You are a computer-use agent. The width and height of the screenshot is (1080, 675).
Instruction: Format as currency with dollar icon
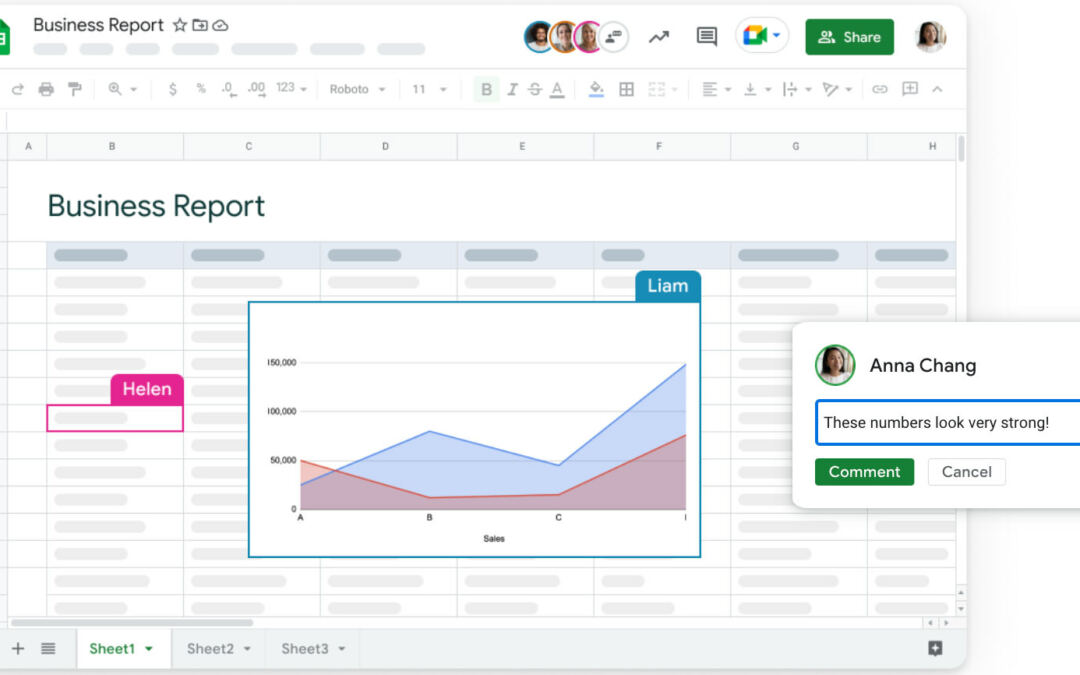tap(173, 89)
